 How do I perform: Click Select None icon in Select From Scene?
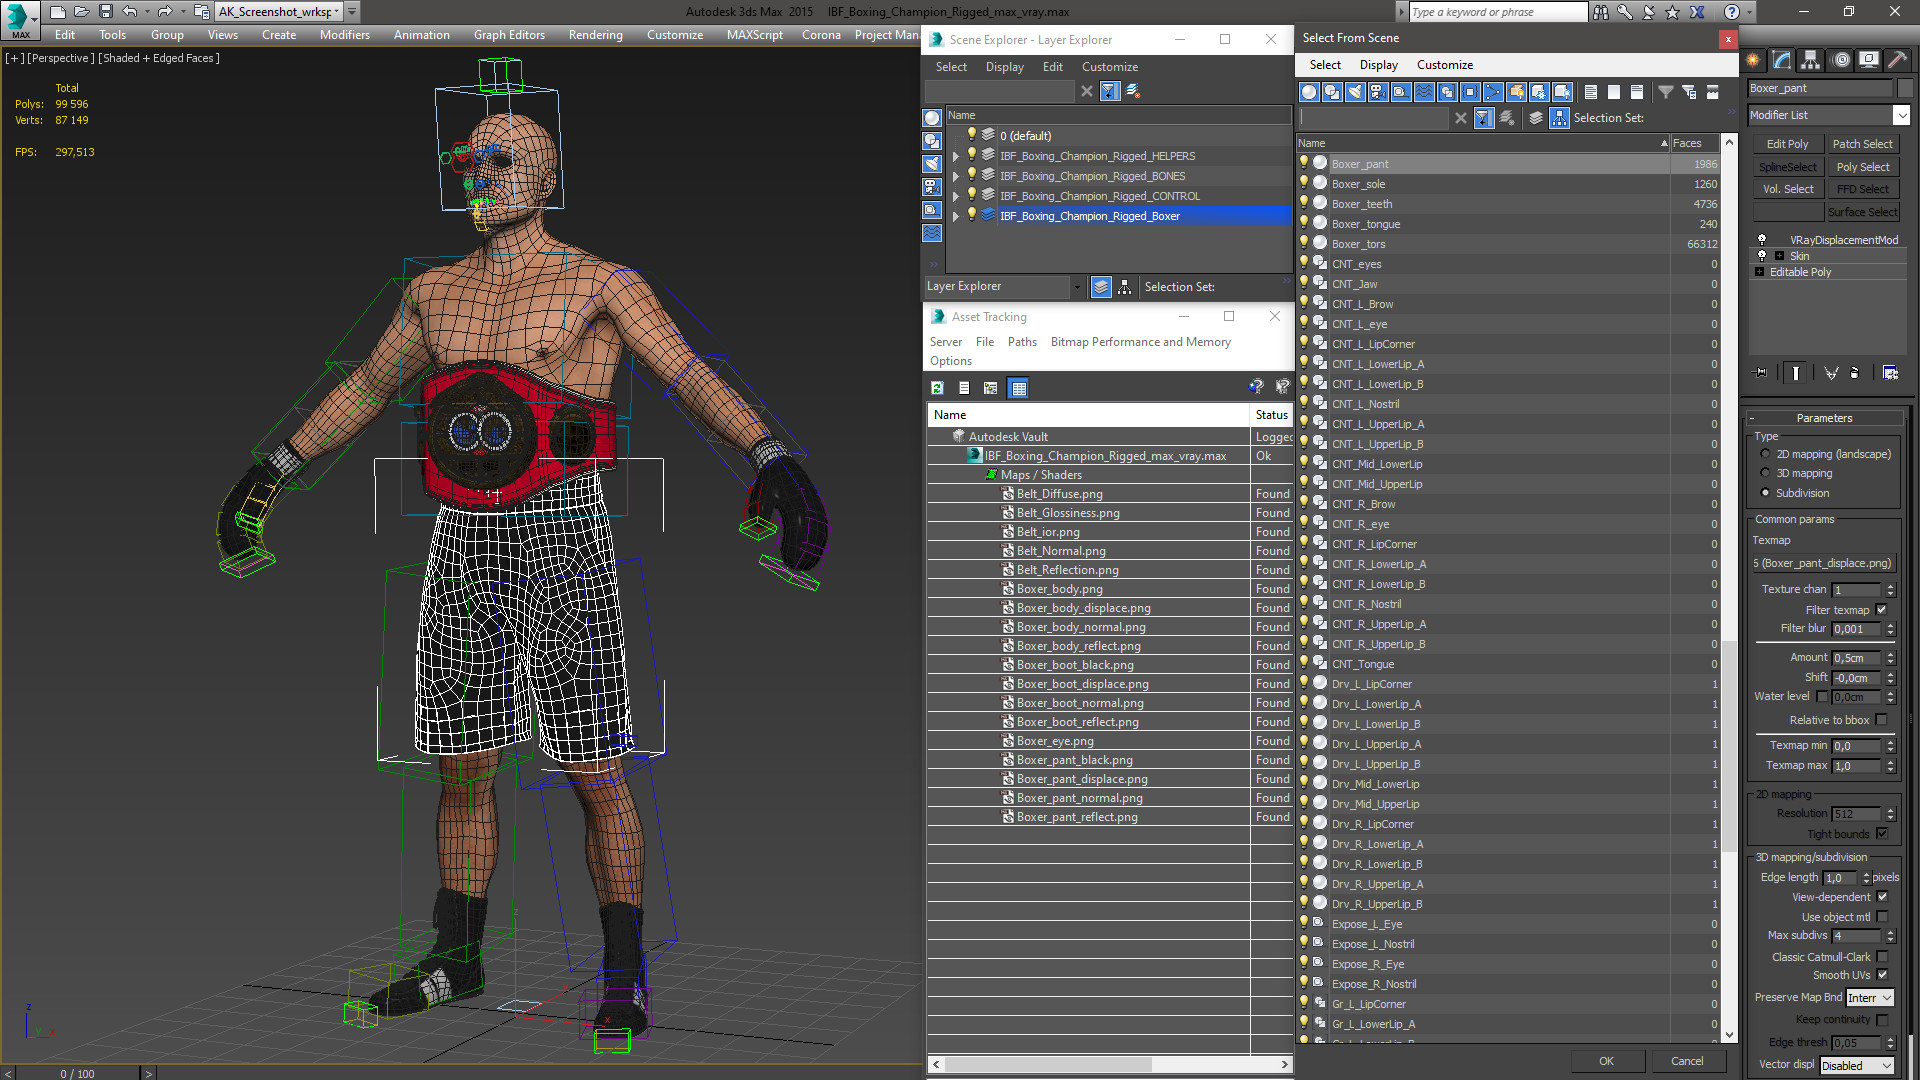coord(1614,92)
